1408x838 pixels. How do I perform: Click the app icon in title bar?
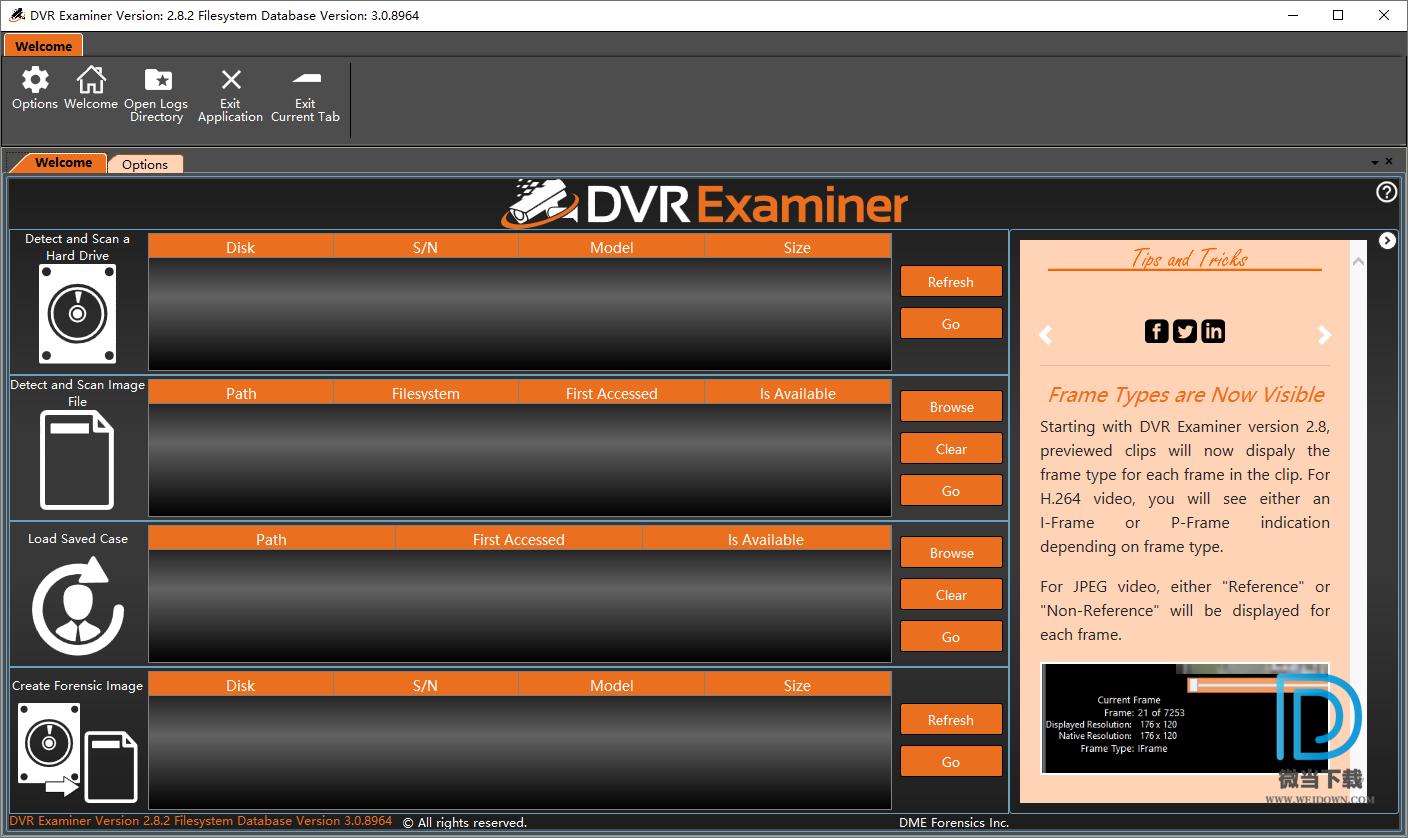(x=17, y=15)
